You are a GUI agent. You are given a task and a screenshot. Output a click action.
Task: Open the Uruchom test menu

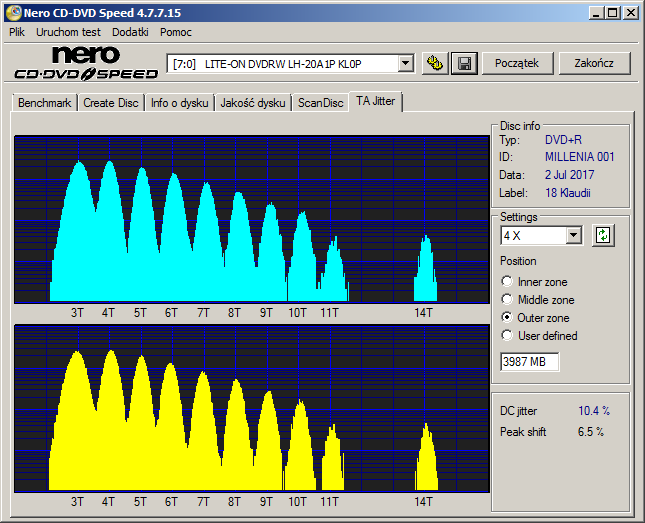pyautogui.click(x=68, y=32)
